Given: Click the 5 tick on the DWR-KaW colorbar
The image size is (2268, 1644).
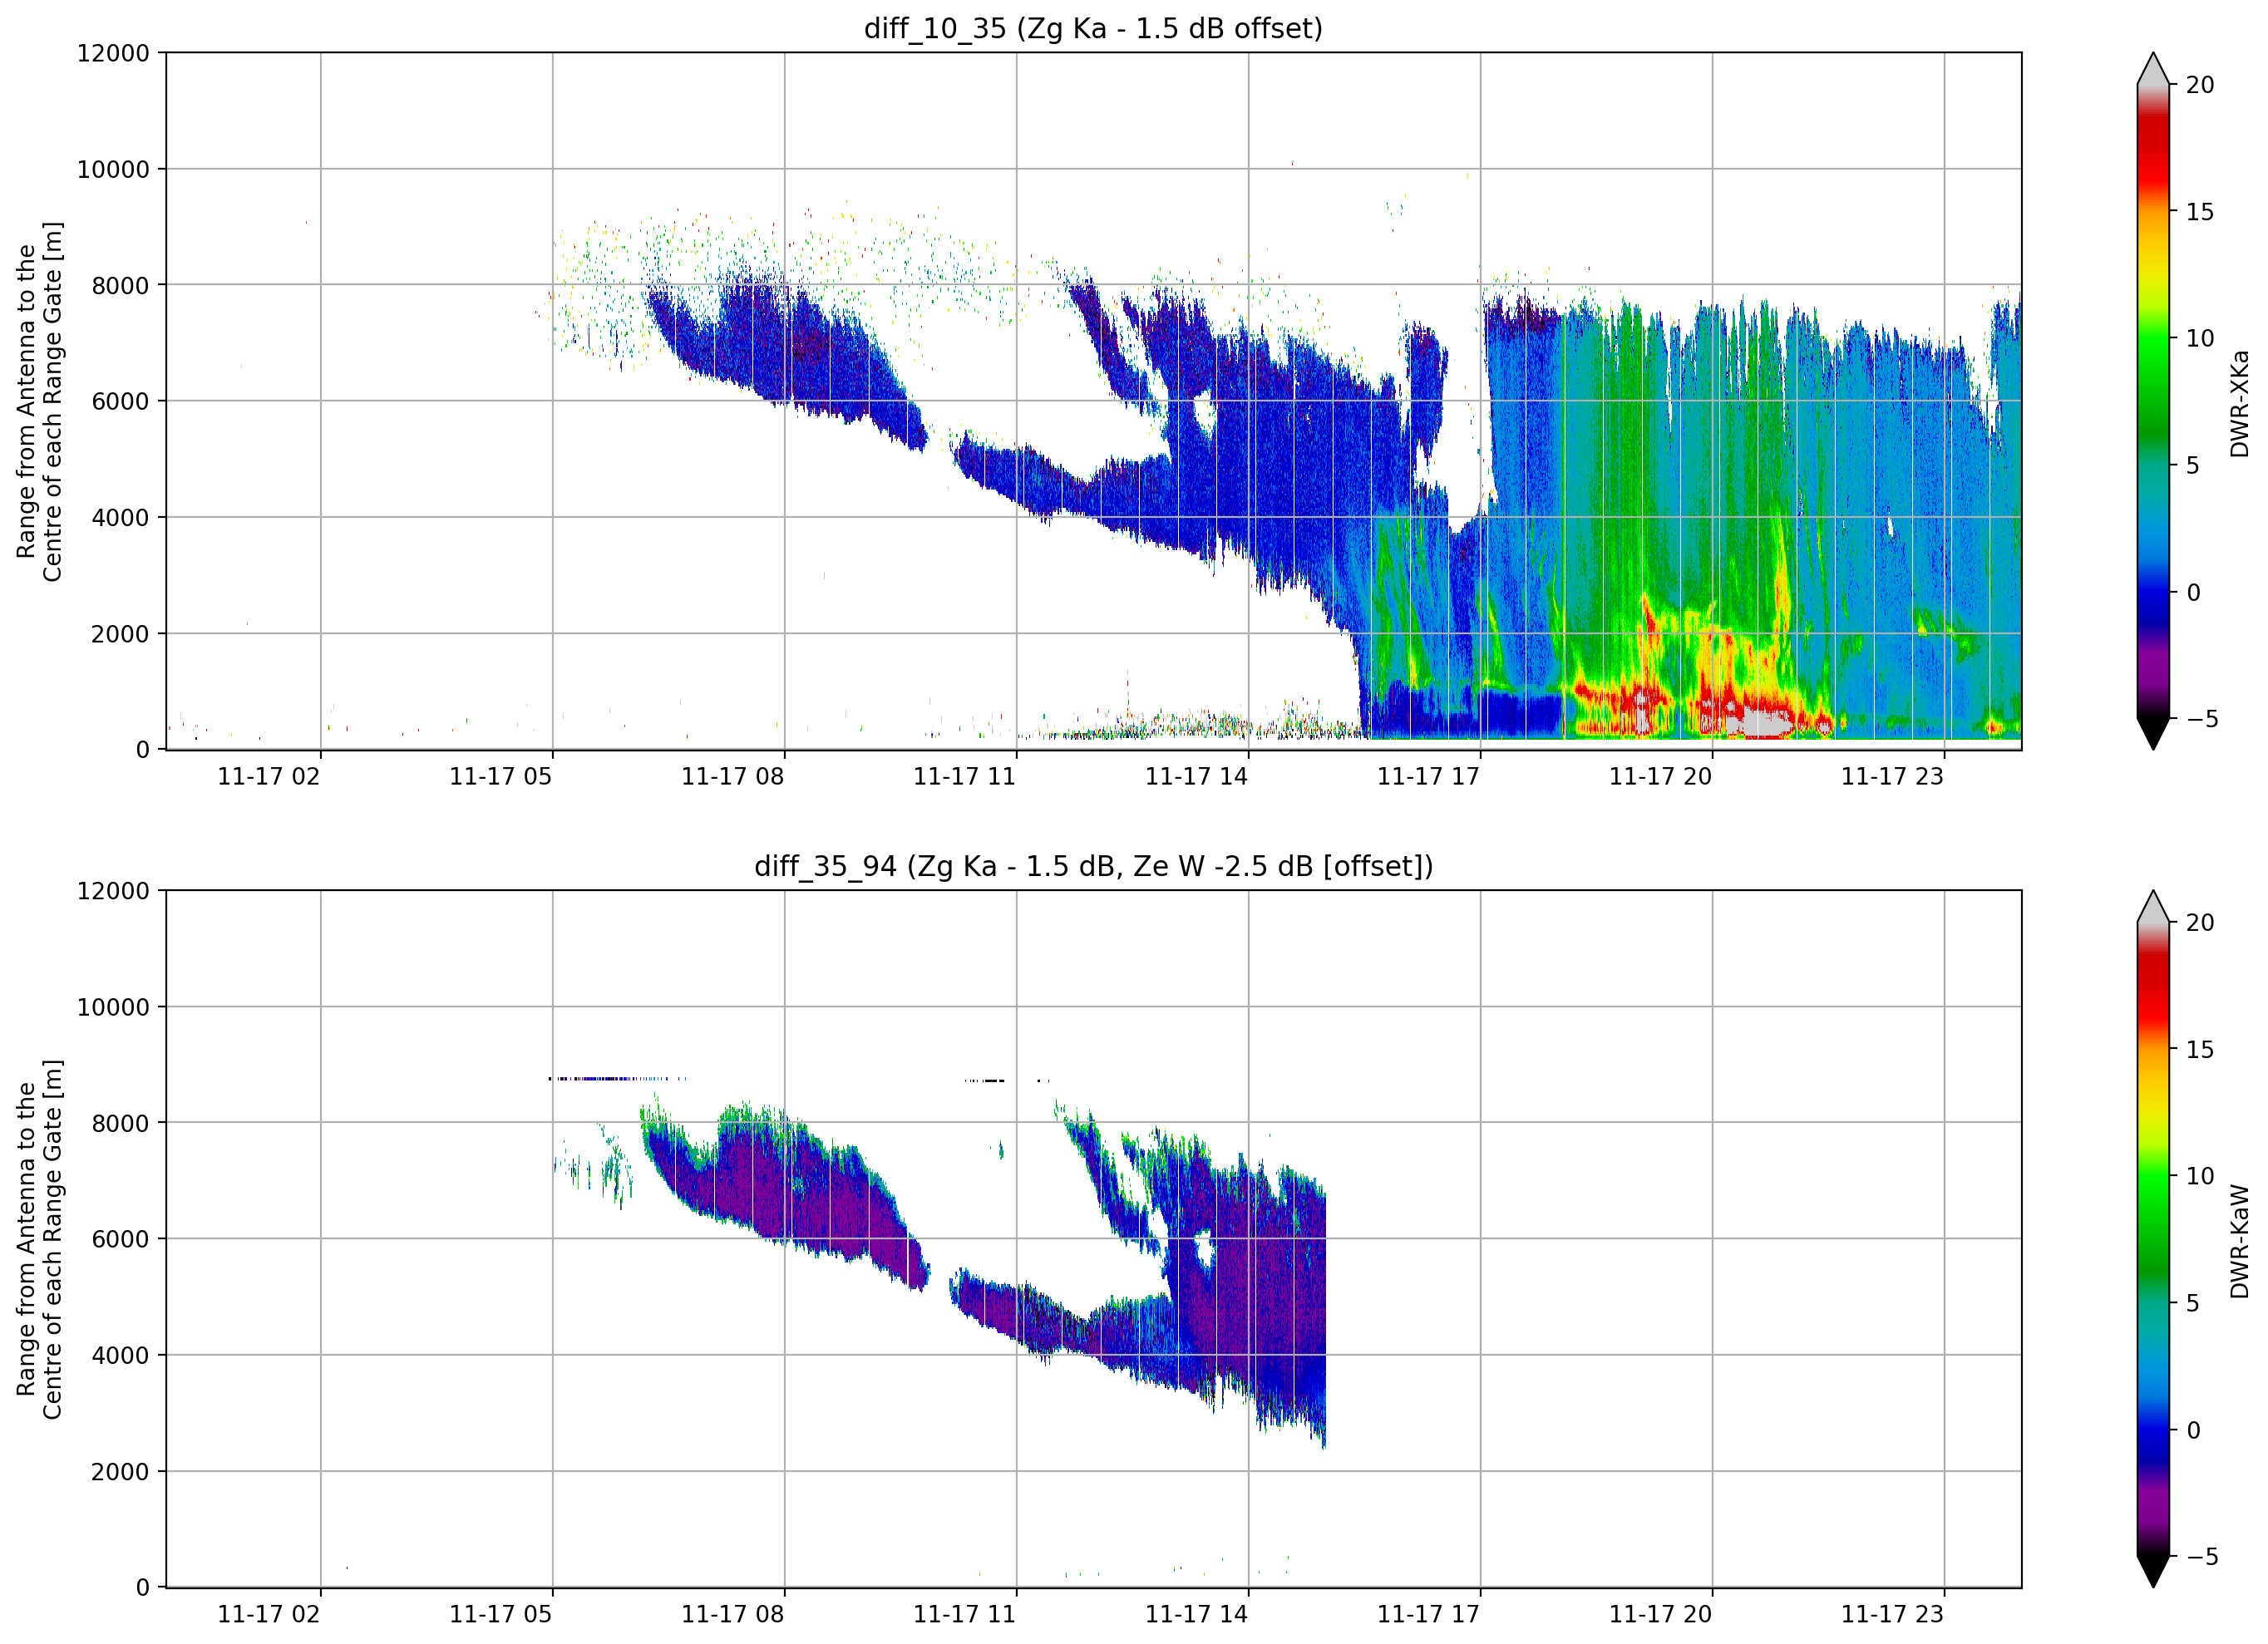Looking at the screenshot, I should tap(2193, 1303).
